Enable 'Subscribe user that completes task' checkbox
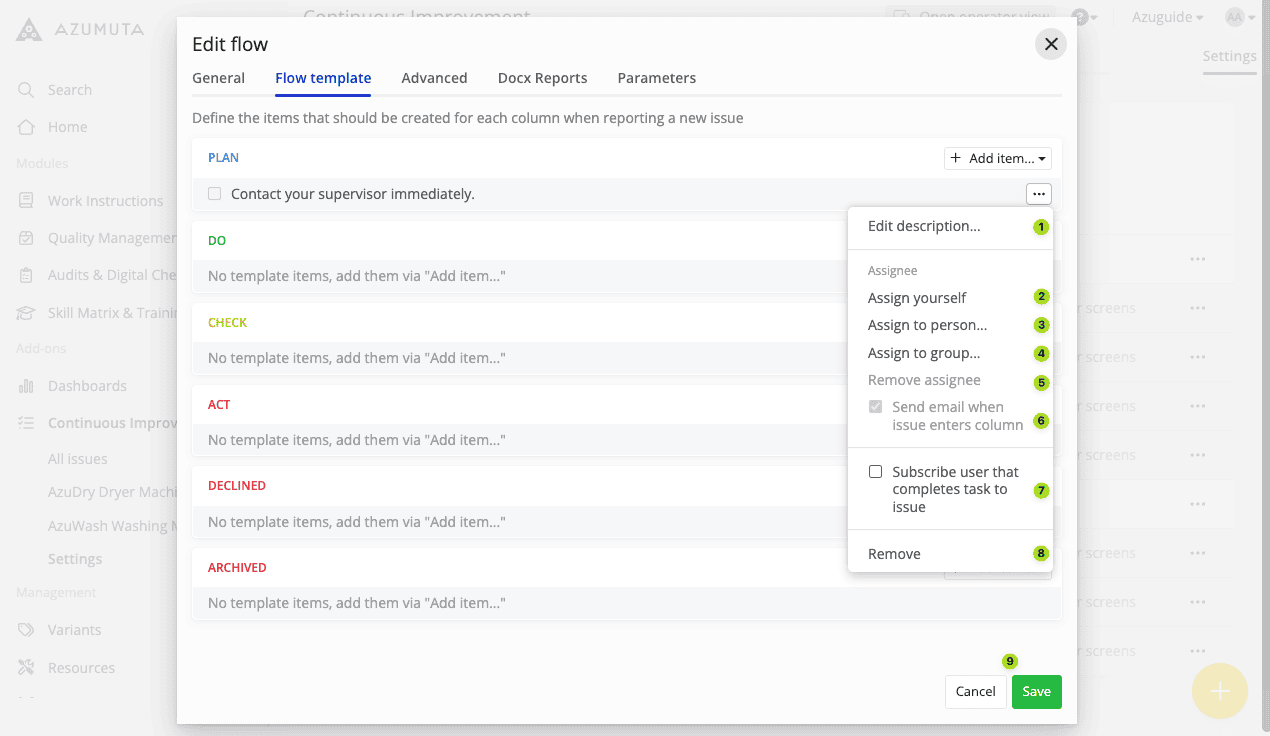The height and width of the screenshot is (736, 1270). coord(876,472)
